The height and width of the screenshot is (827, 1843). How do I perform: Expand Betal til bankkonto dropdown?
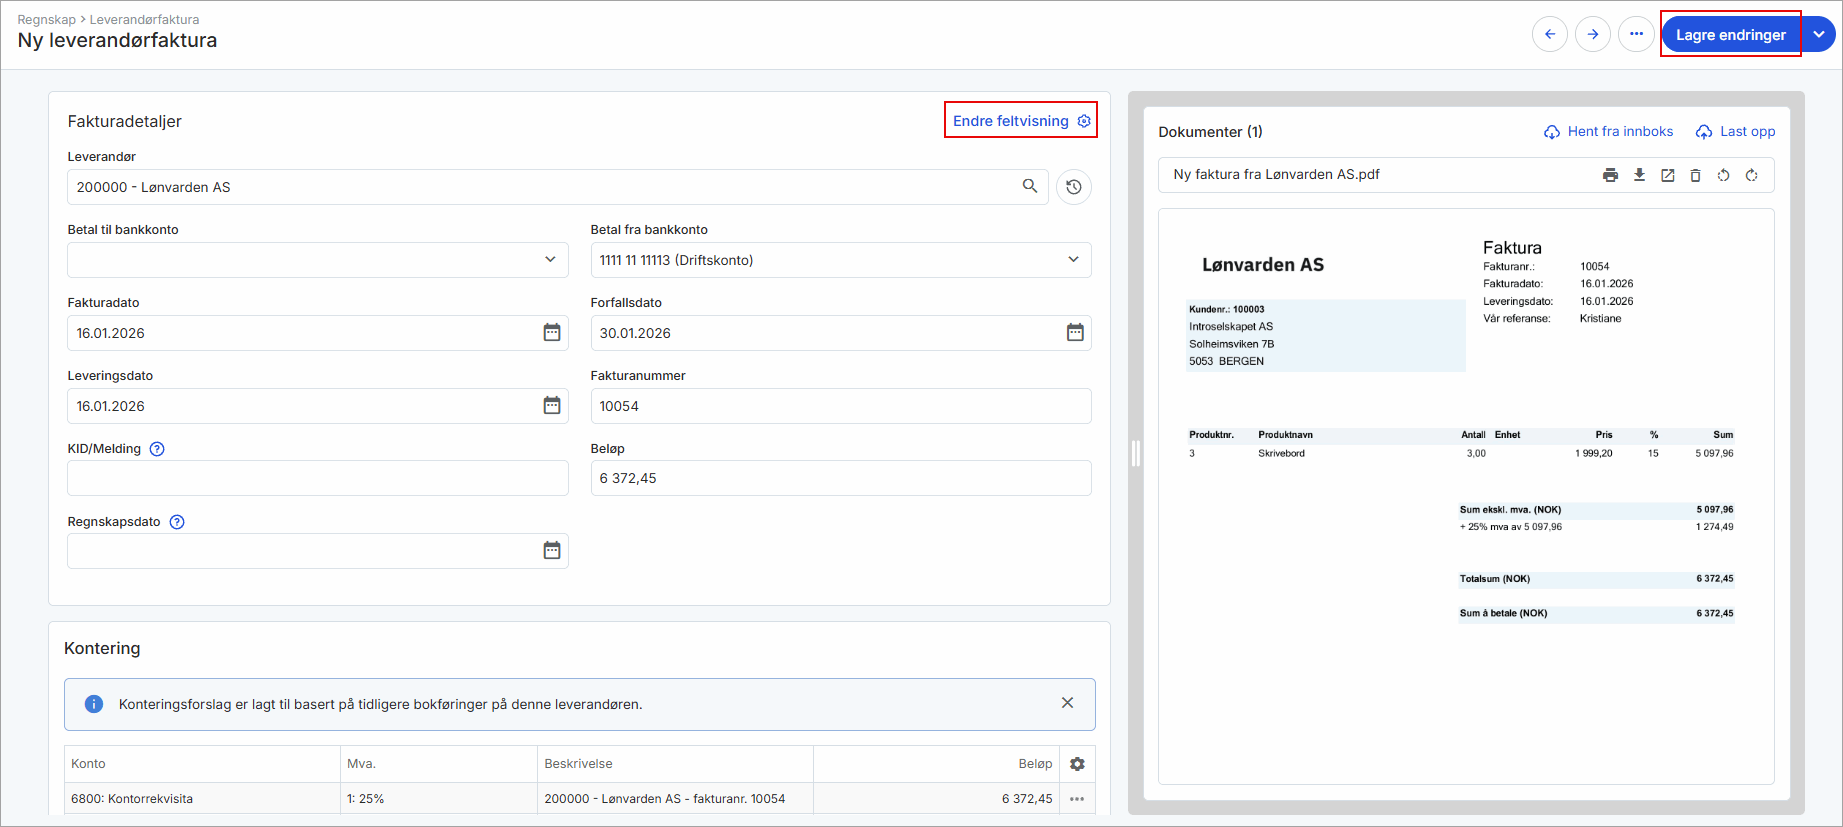[549, 260]
